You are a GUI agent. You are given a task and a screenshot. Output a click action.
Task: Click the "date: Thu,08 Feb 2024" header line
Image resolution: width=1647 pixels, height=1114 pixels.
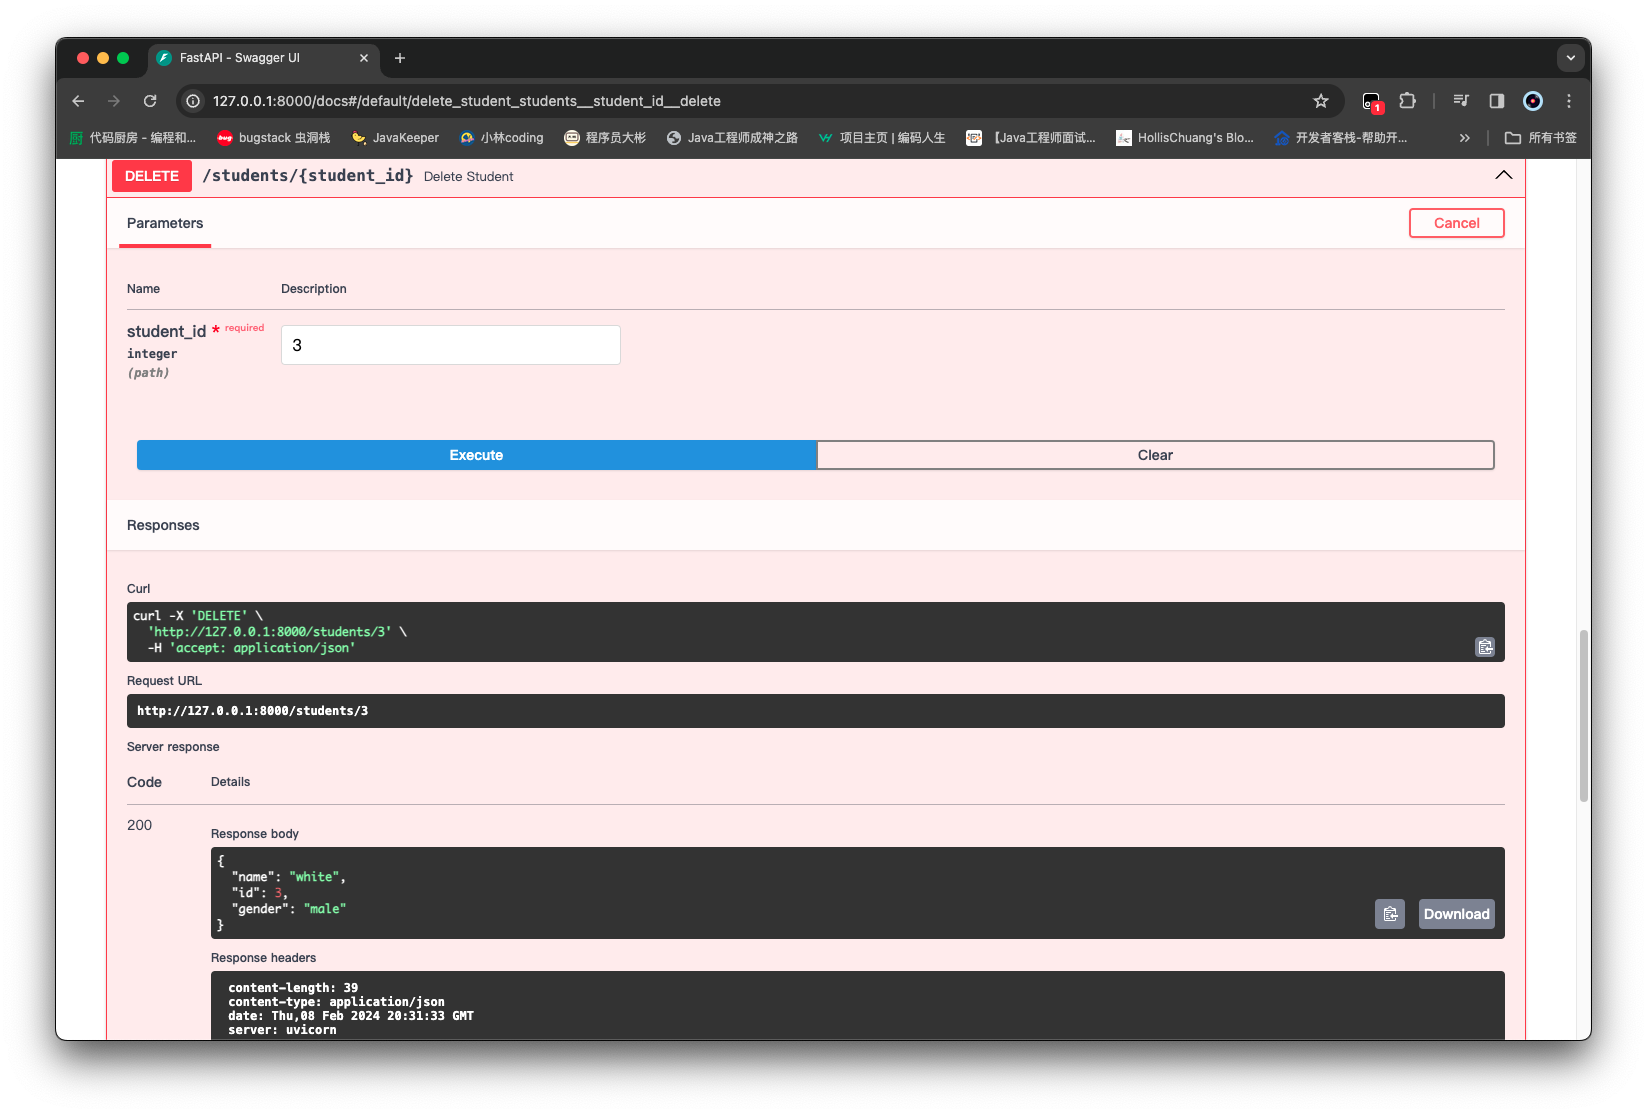tap(351, 1016)
